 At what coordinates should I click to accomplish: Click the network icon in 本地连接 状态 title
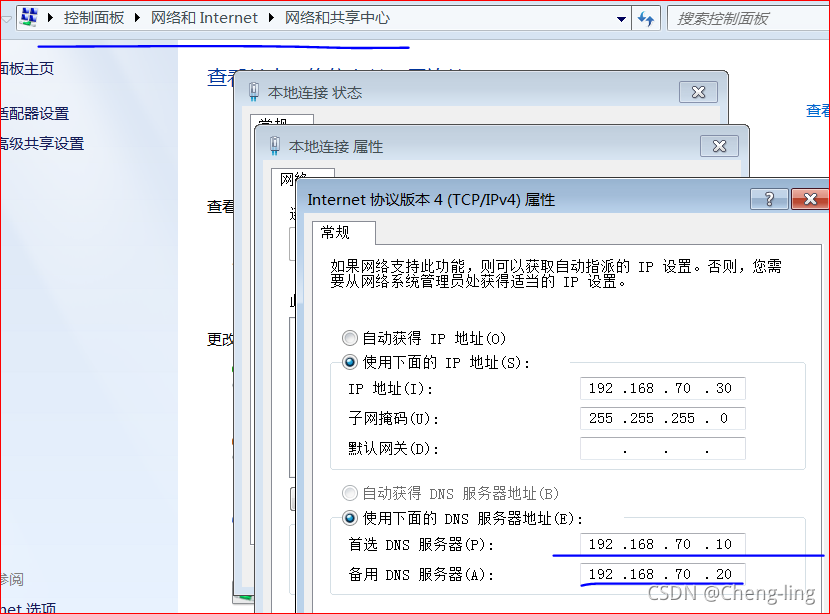254,92
